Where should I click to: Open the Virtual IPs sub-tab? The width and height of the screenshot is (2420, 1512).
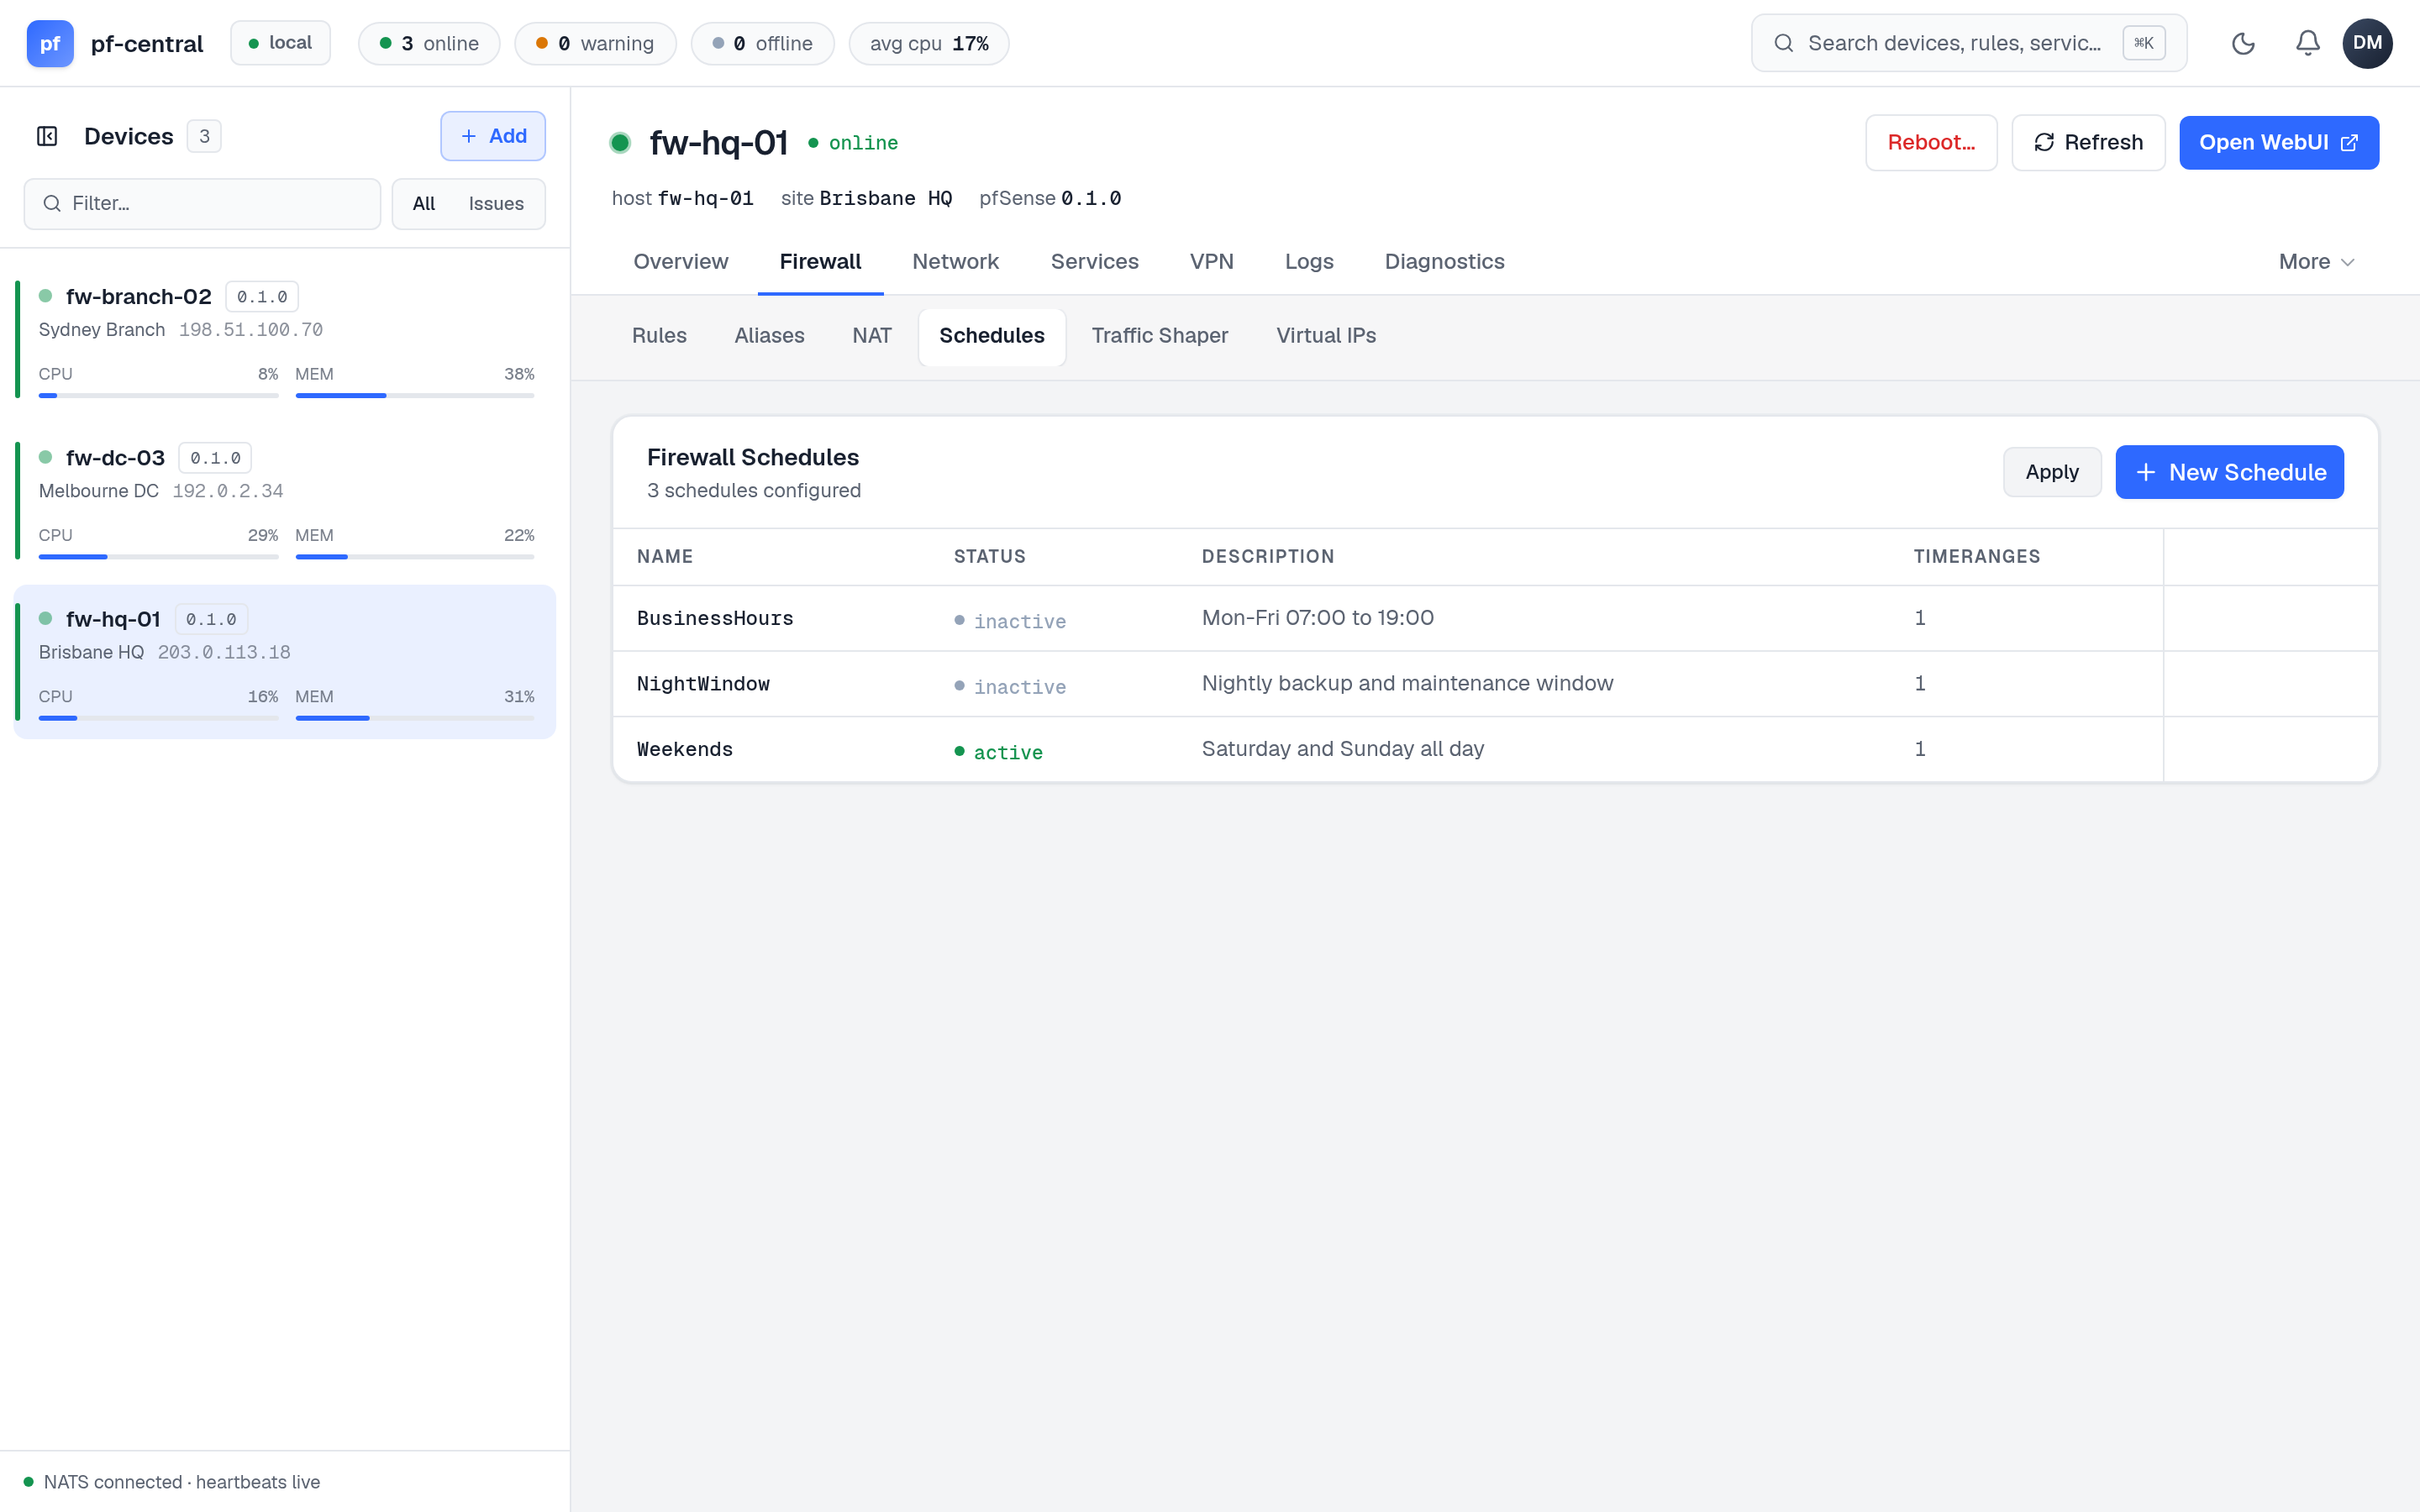1326,336
